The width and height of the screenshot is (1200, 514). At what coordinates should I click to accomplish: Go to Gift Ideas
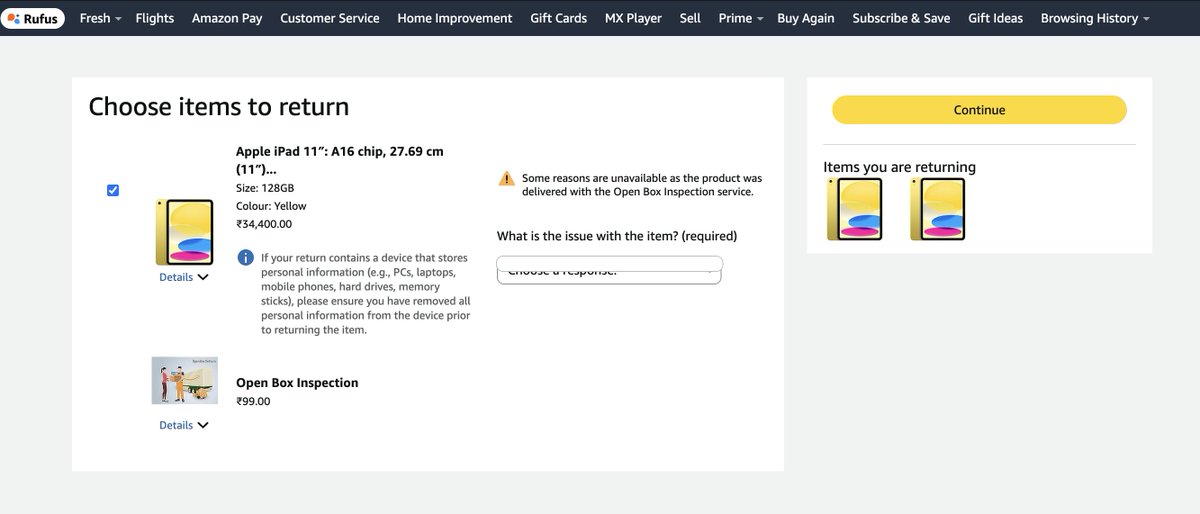click(x=995, y=18)
